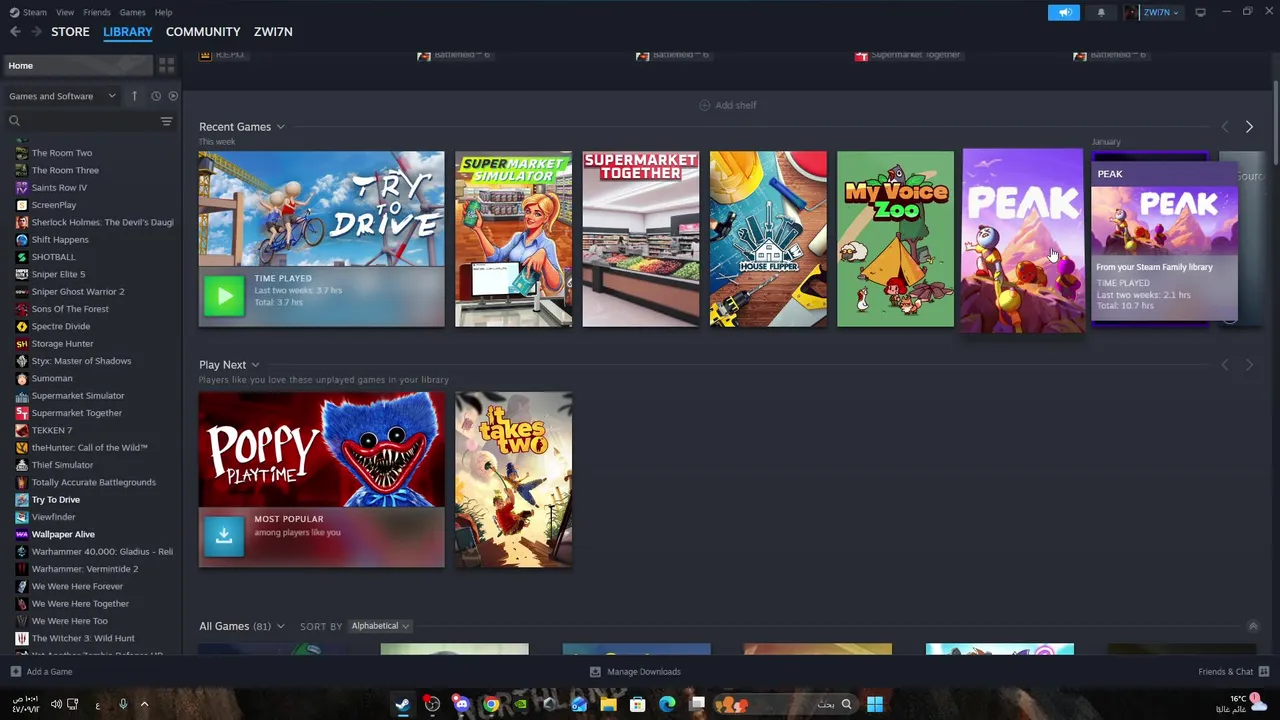Select Sniper Elite 5 in the list
This screenshot has width=1280, height=720.
58,274
